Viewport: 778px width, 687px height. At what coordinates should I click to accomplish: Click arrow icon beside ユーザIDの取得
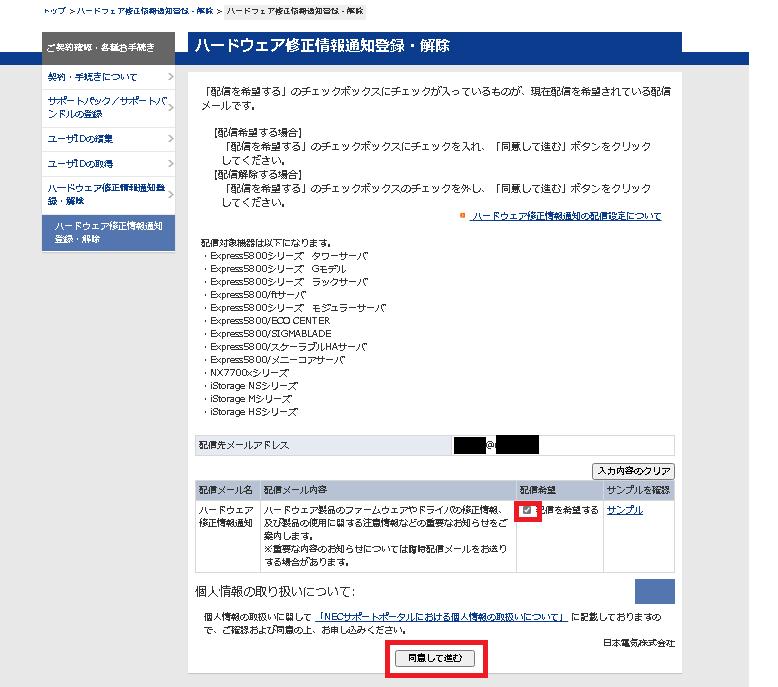(x=171, y=163)
